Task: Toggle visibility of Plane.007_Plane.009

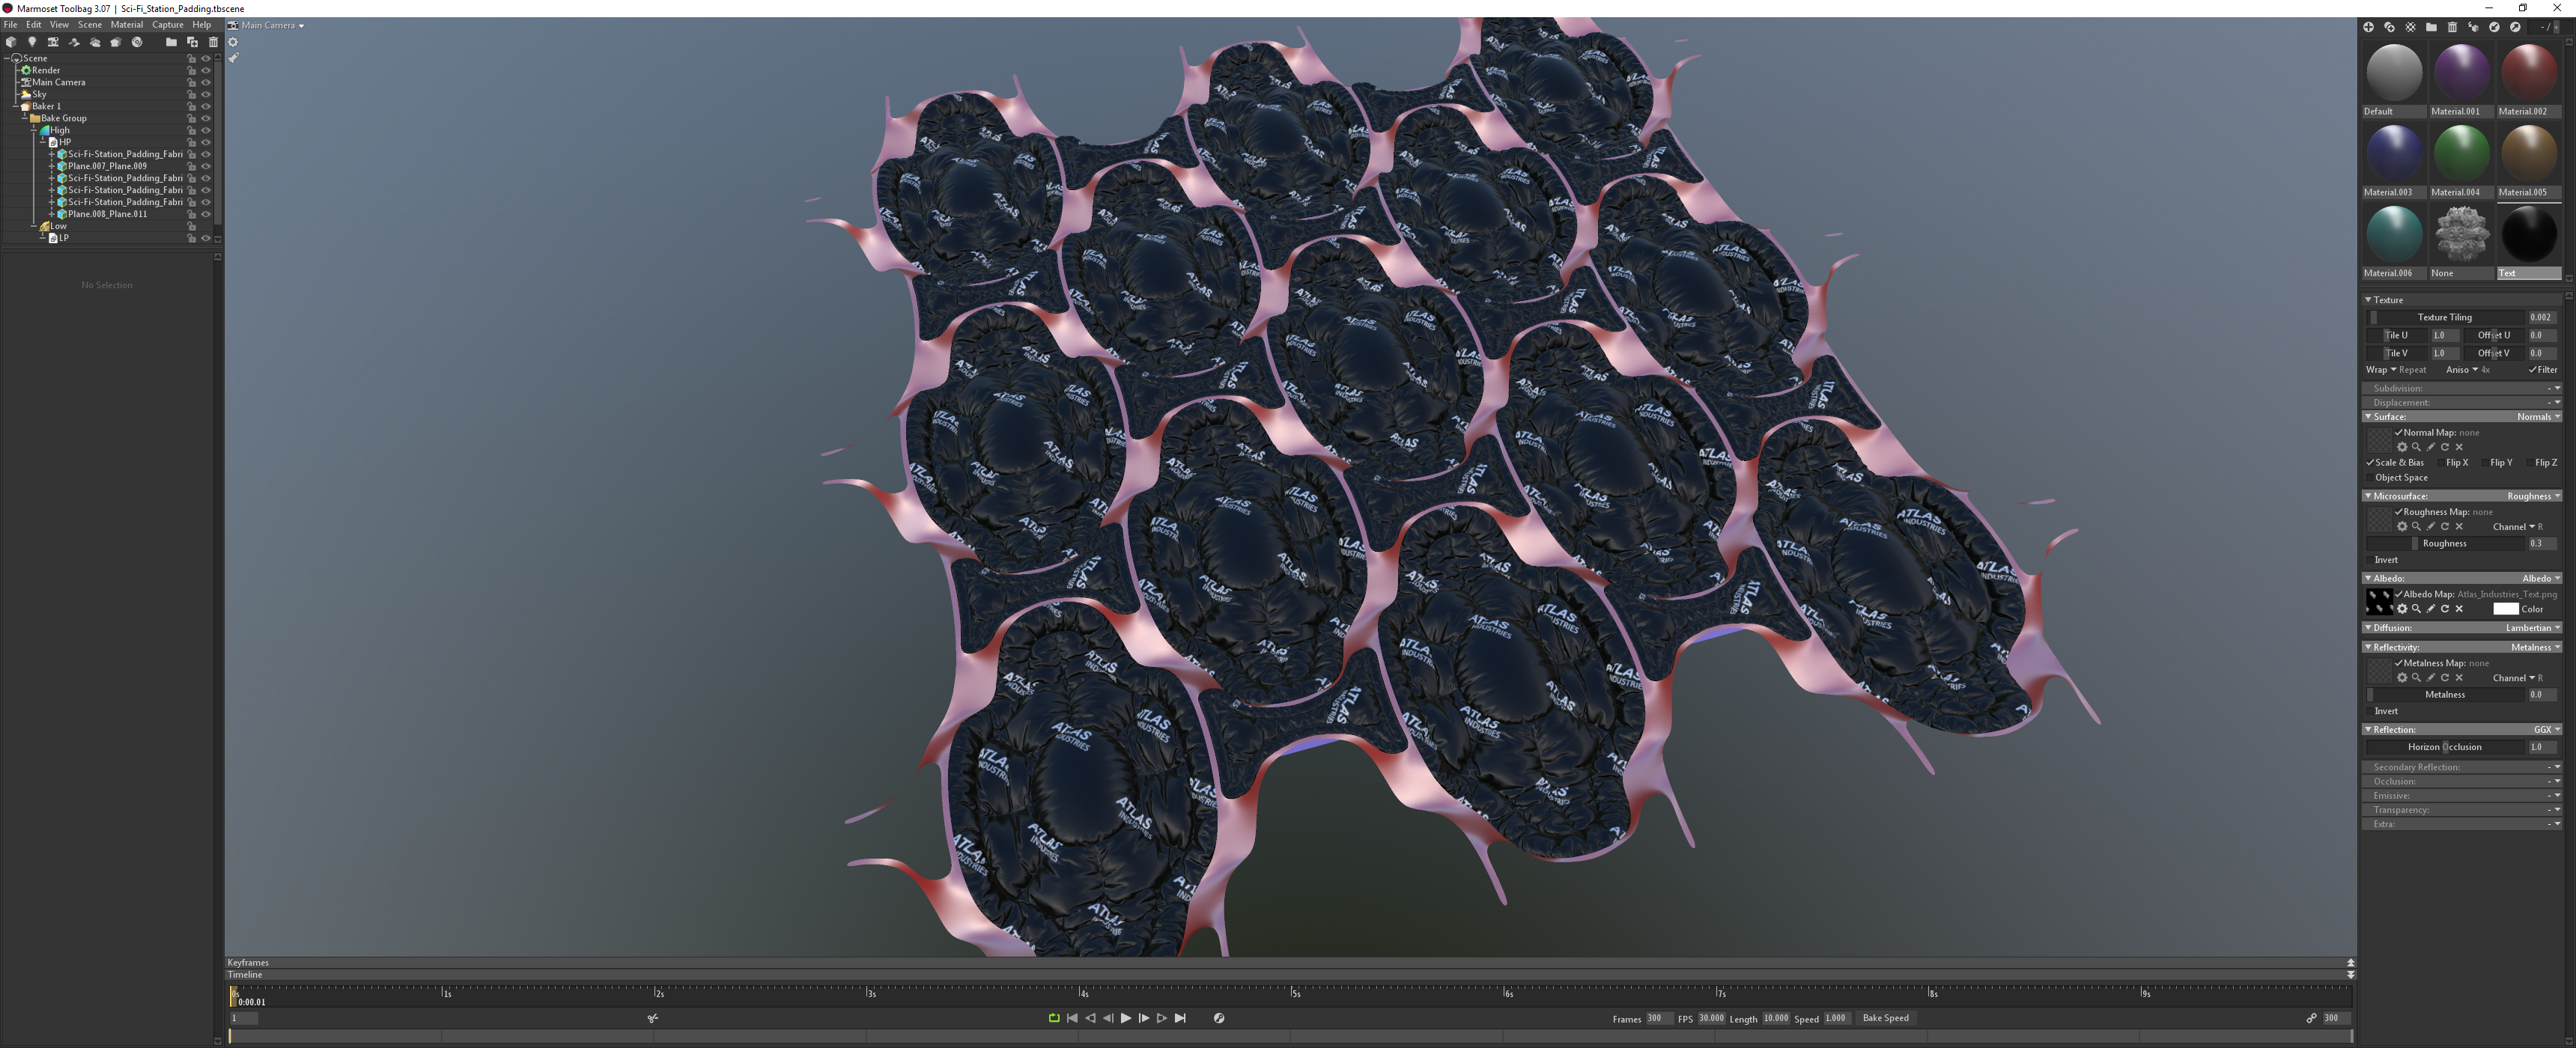Action: click(206, 166)
